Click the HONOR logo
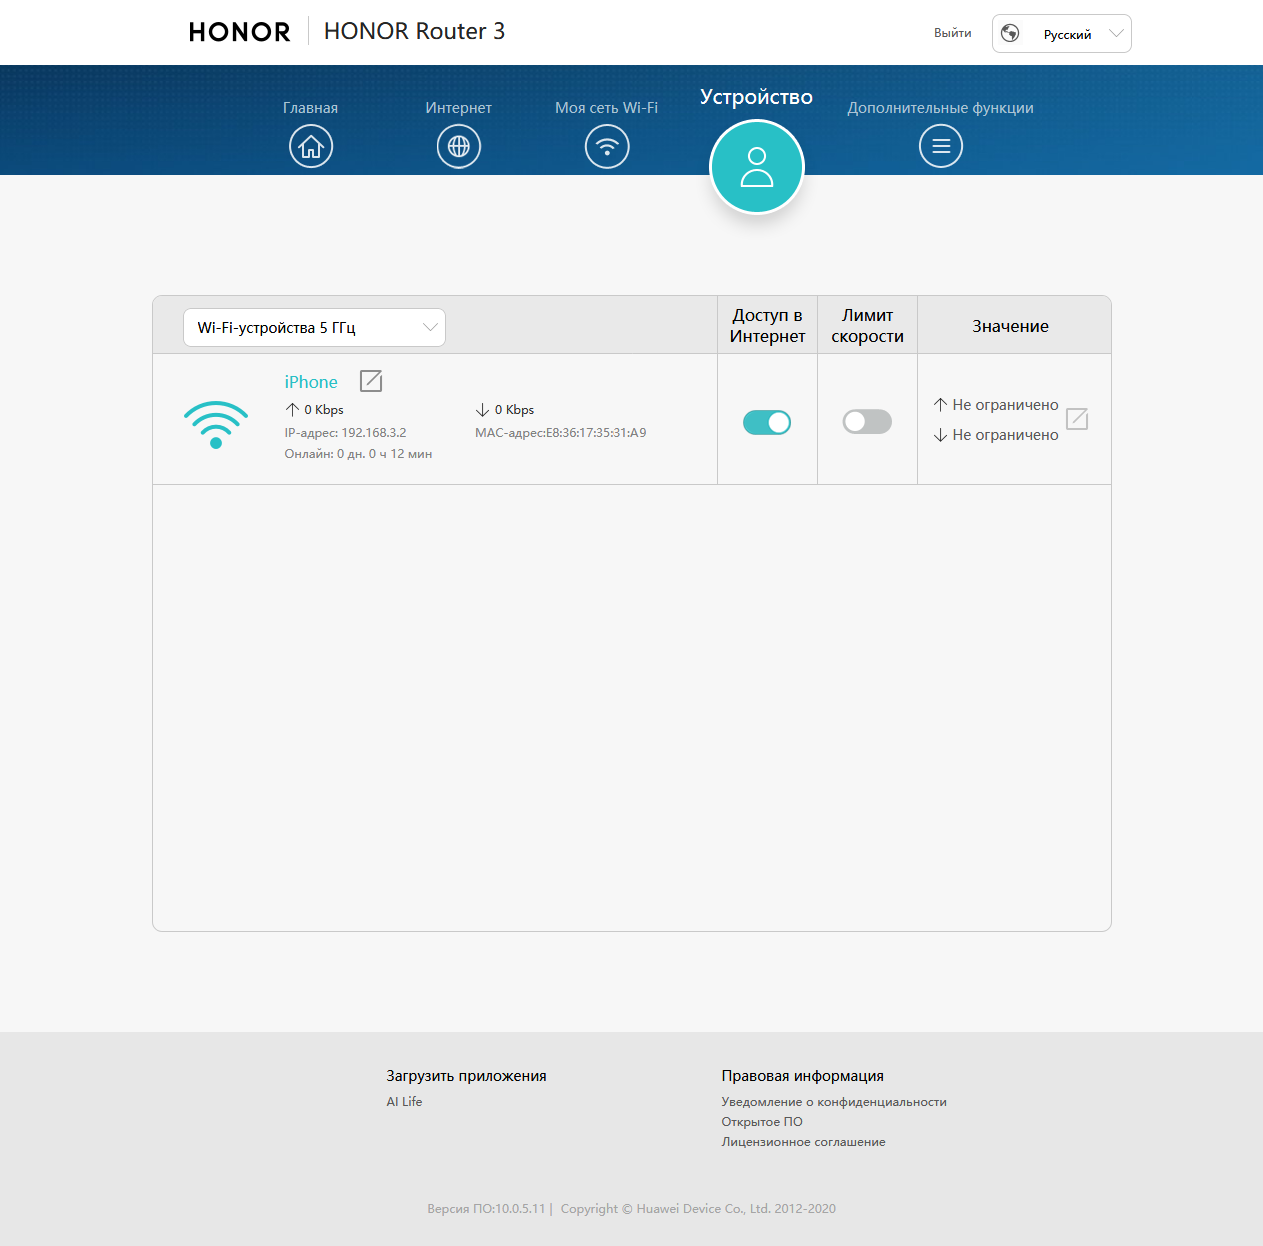Viewport: 1263px width, 1246px height. click(240, 32)
